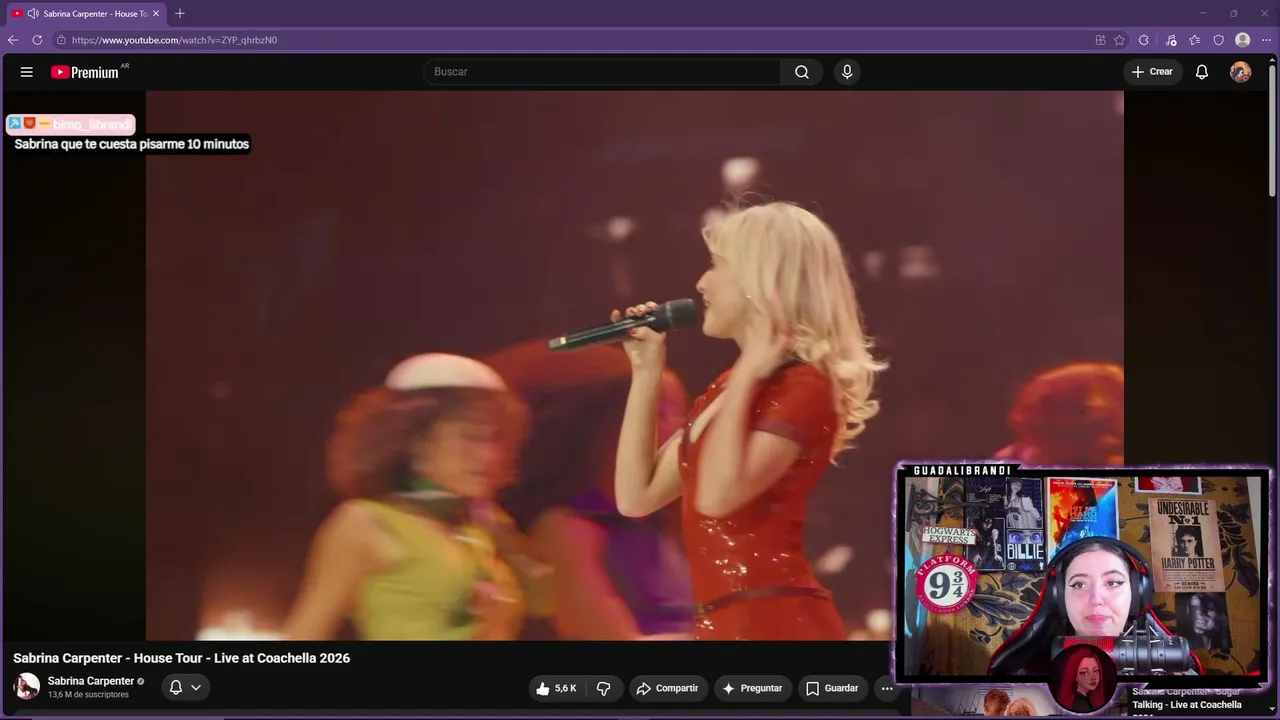The width and height of the screenshot is (1280, 720).
Task: Open the favorites list
Action: [x=1194, y=40]
